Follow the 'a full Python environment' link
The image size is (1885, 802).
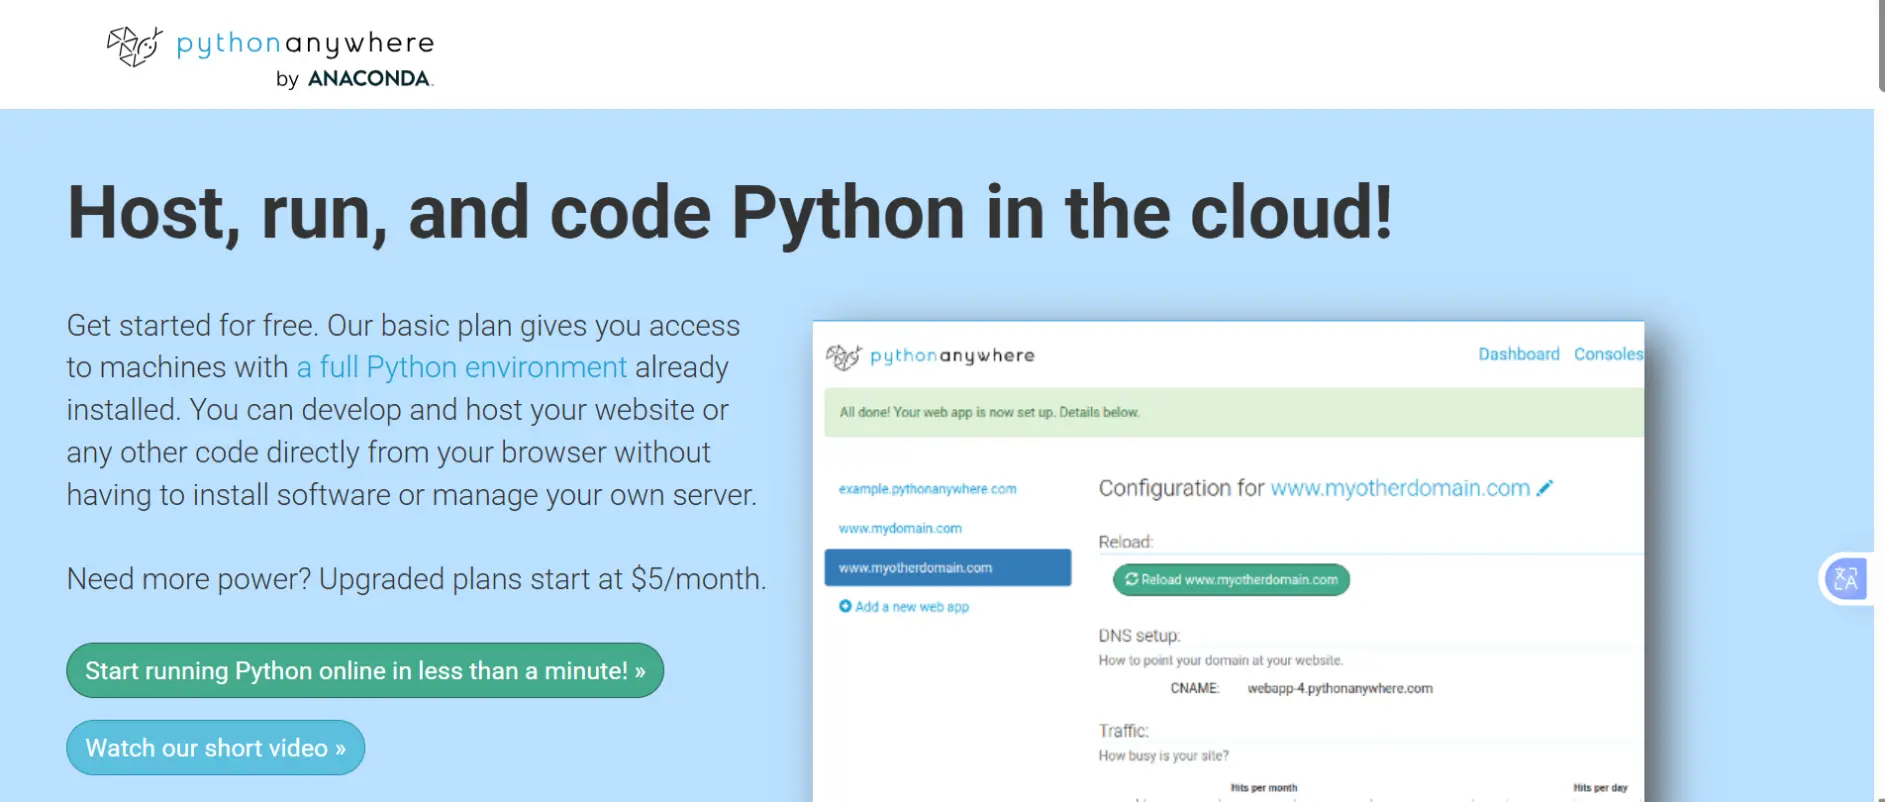point(462,367)
